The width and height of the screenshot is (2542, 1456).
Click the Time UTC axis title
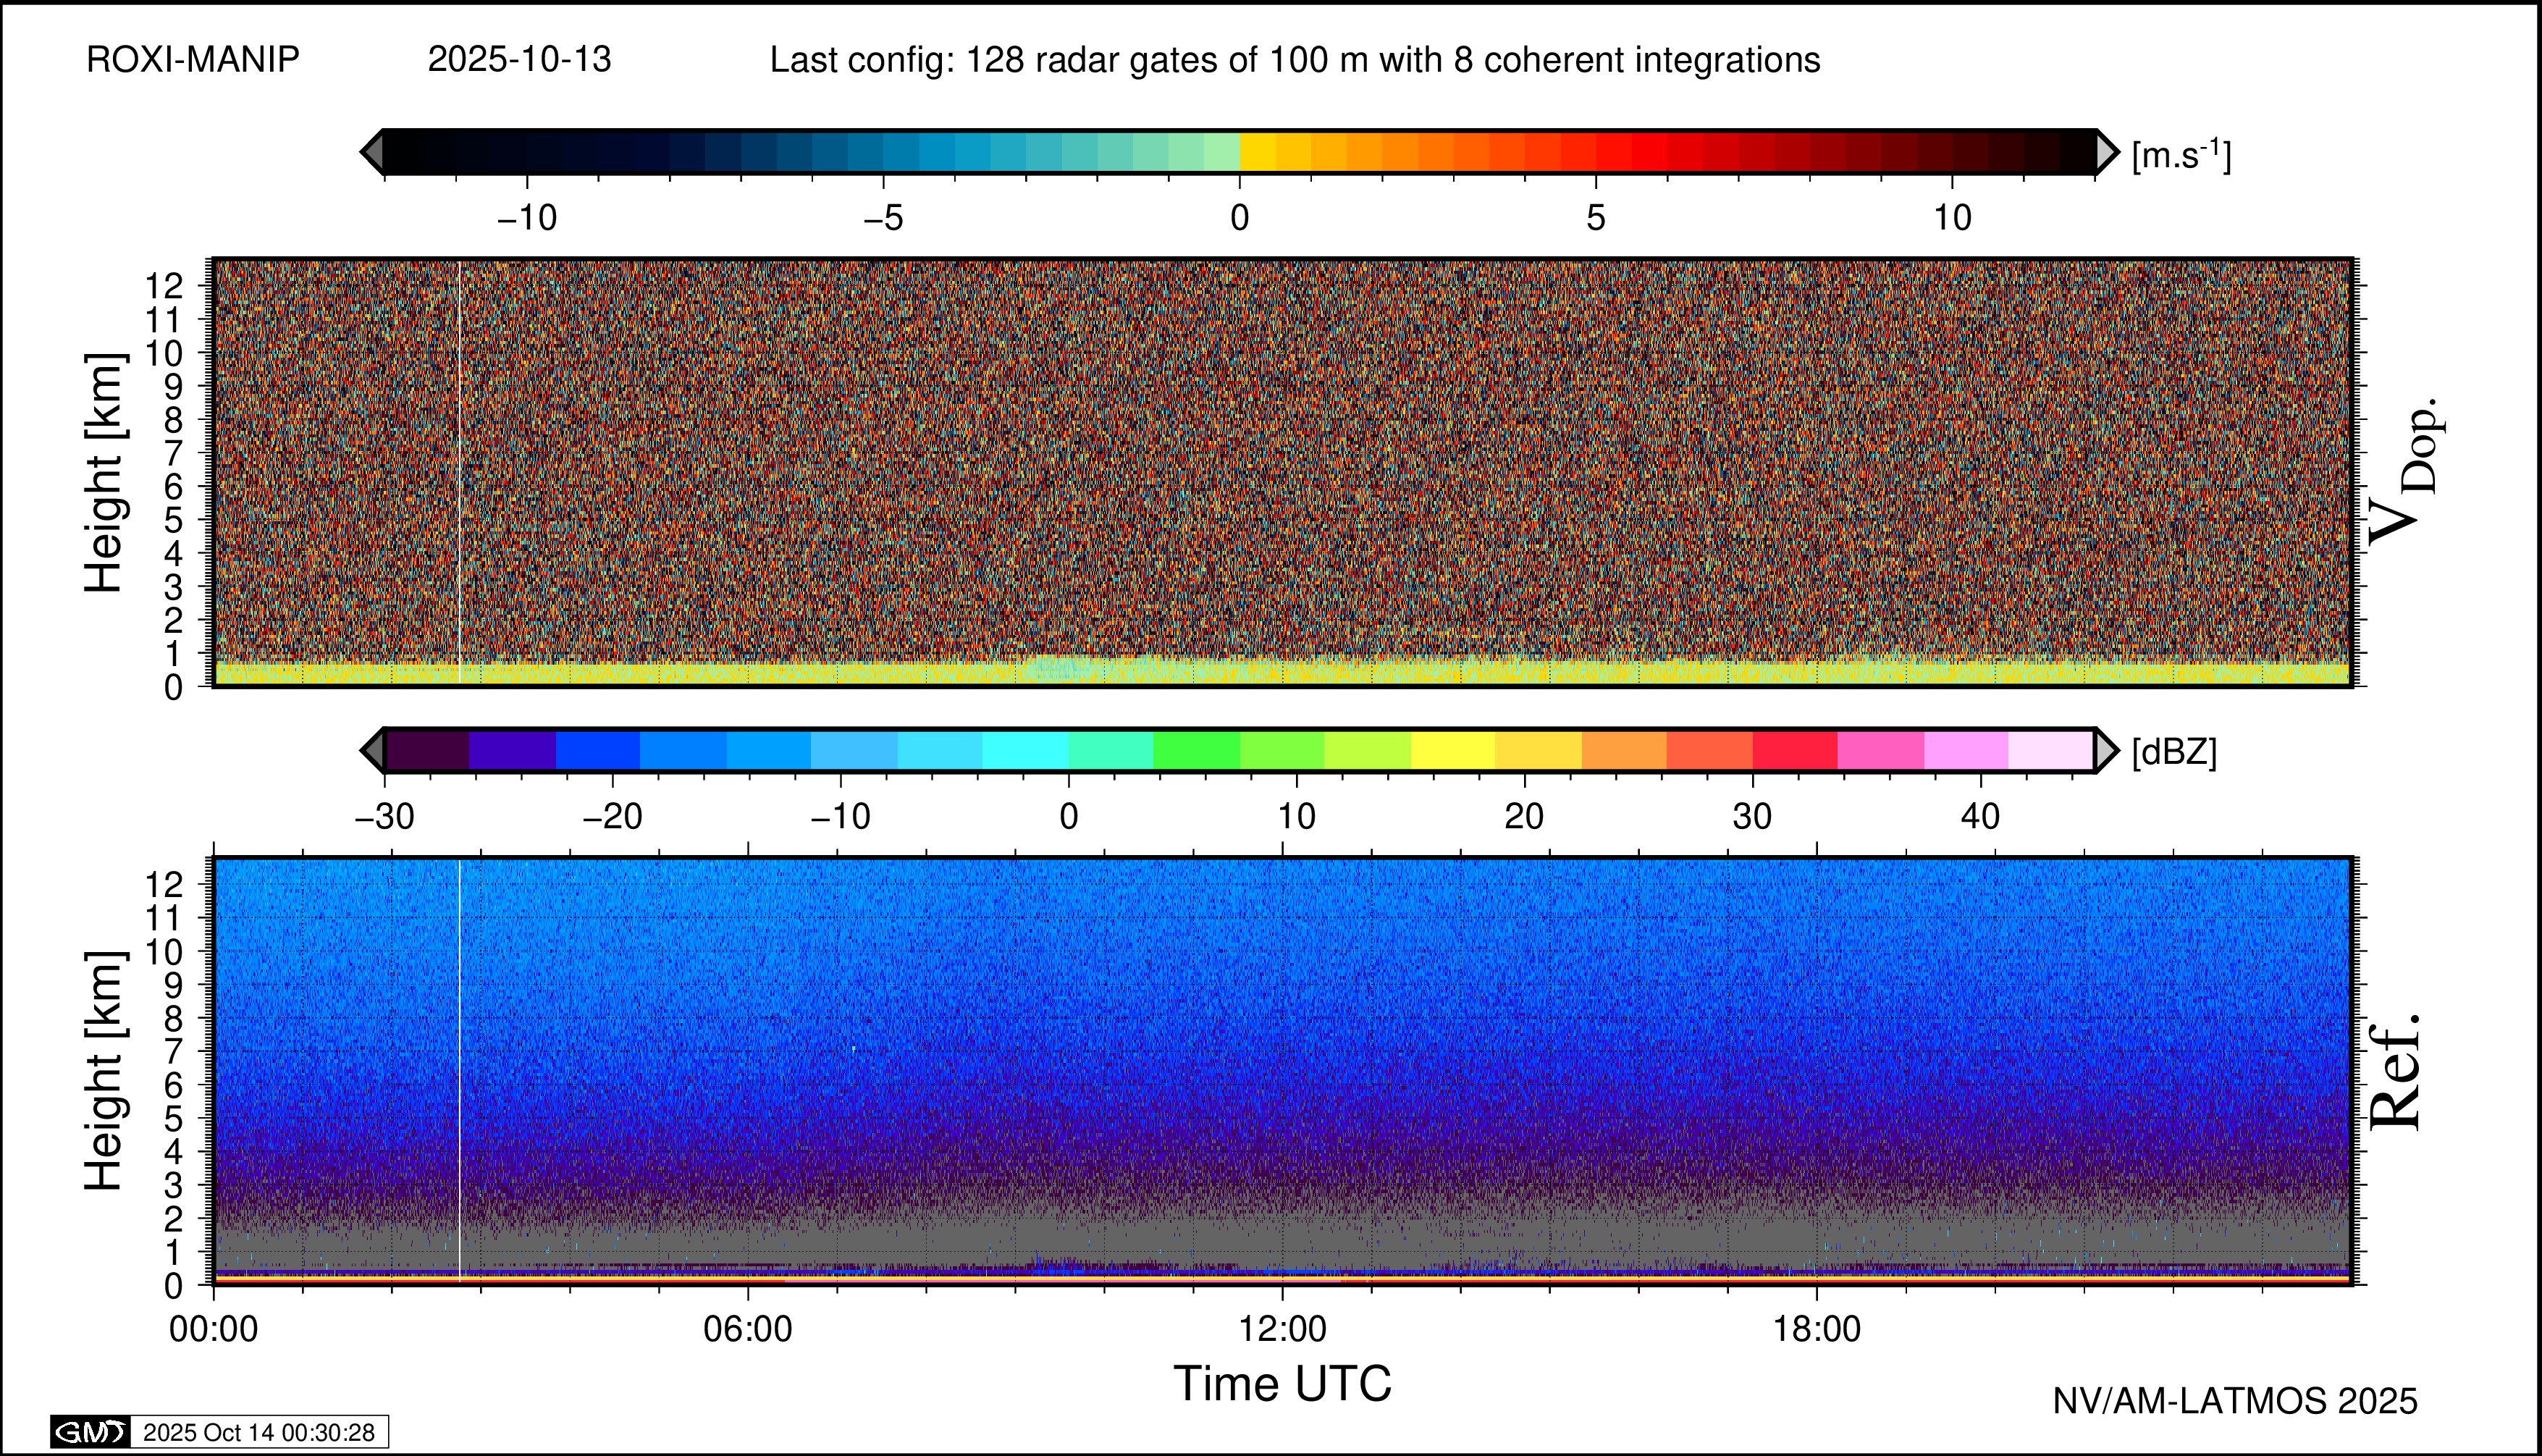click(x=1282, y=1384)
